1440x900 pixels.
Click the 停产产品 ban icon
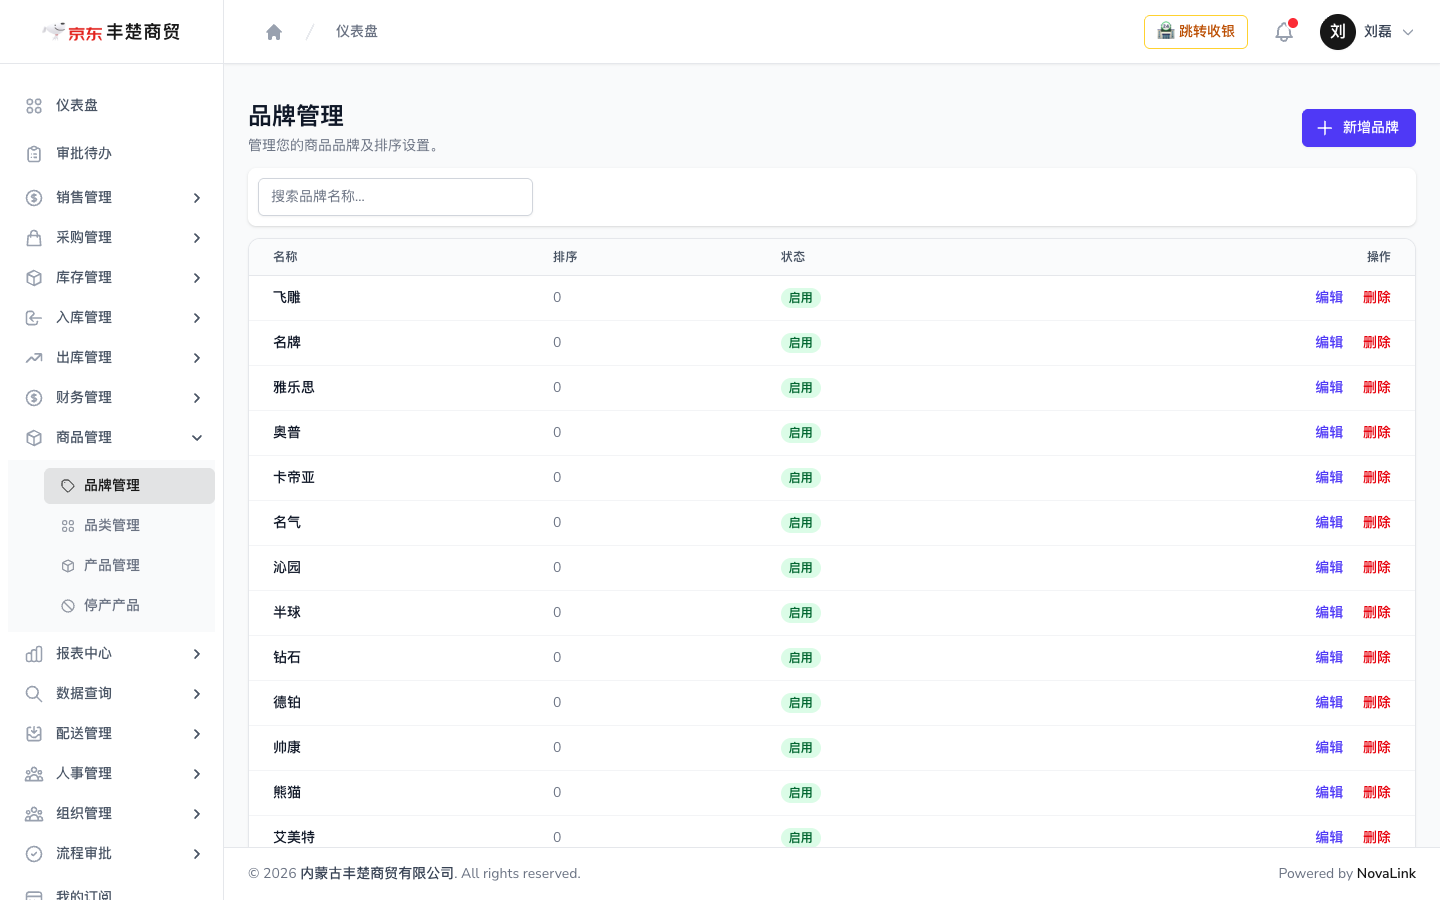click(68, 606)
